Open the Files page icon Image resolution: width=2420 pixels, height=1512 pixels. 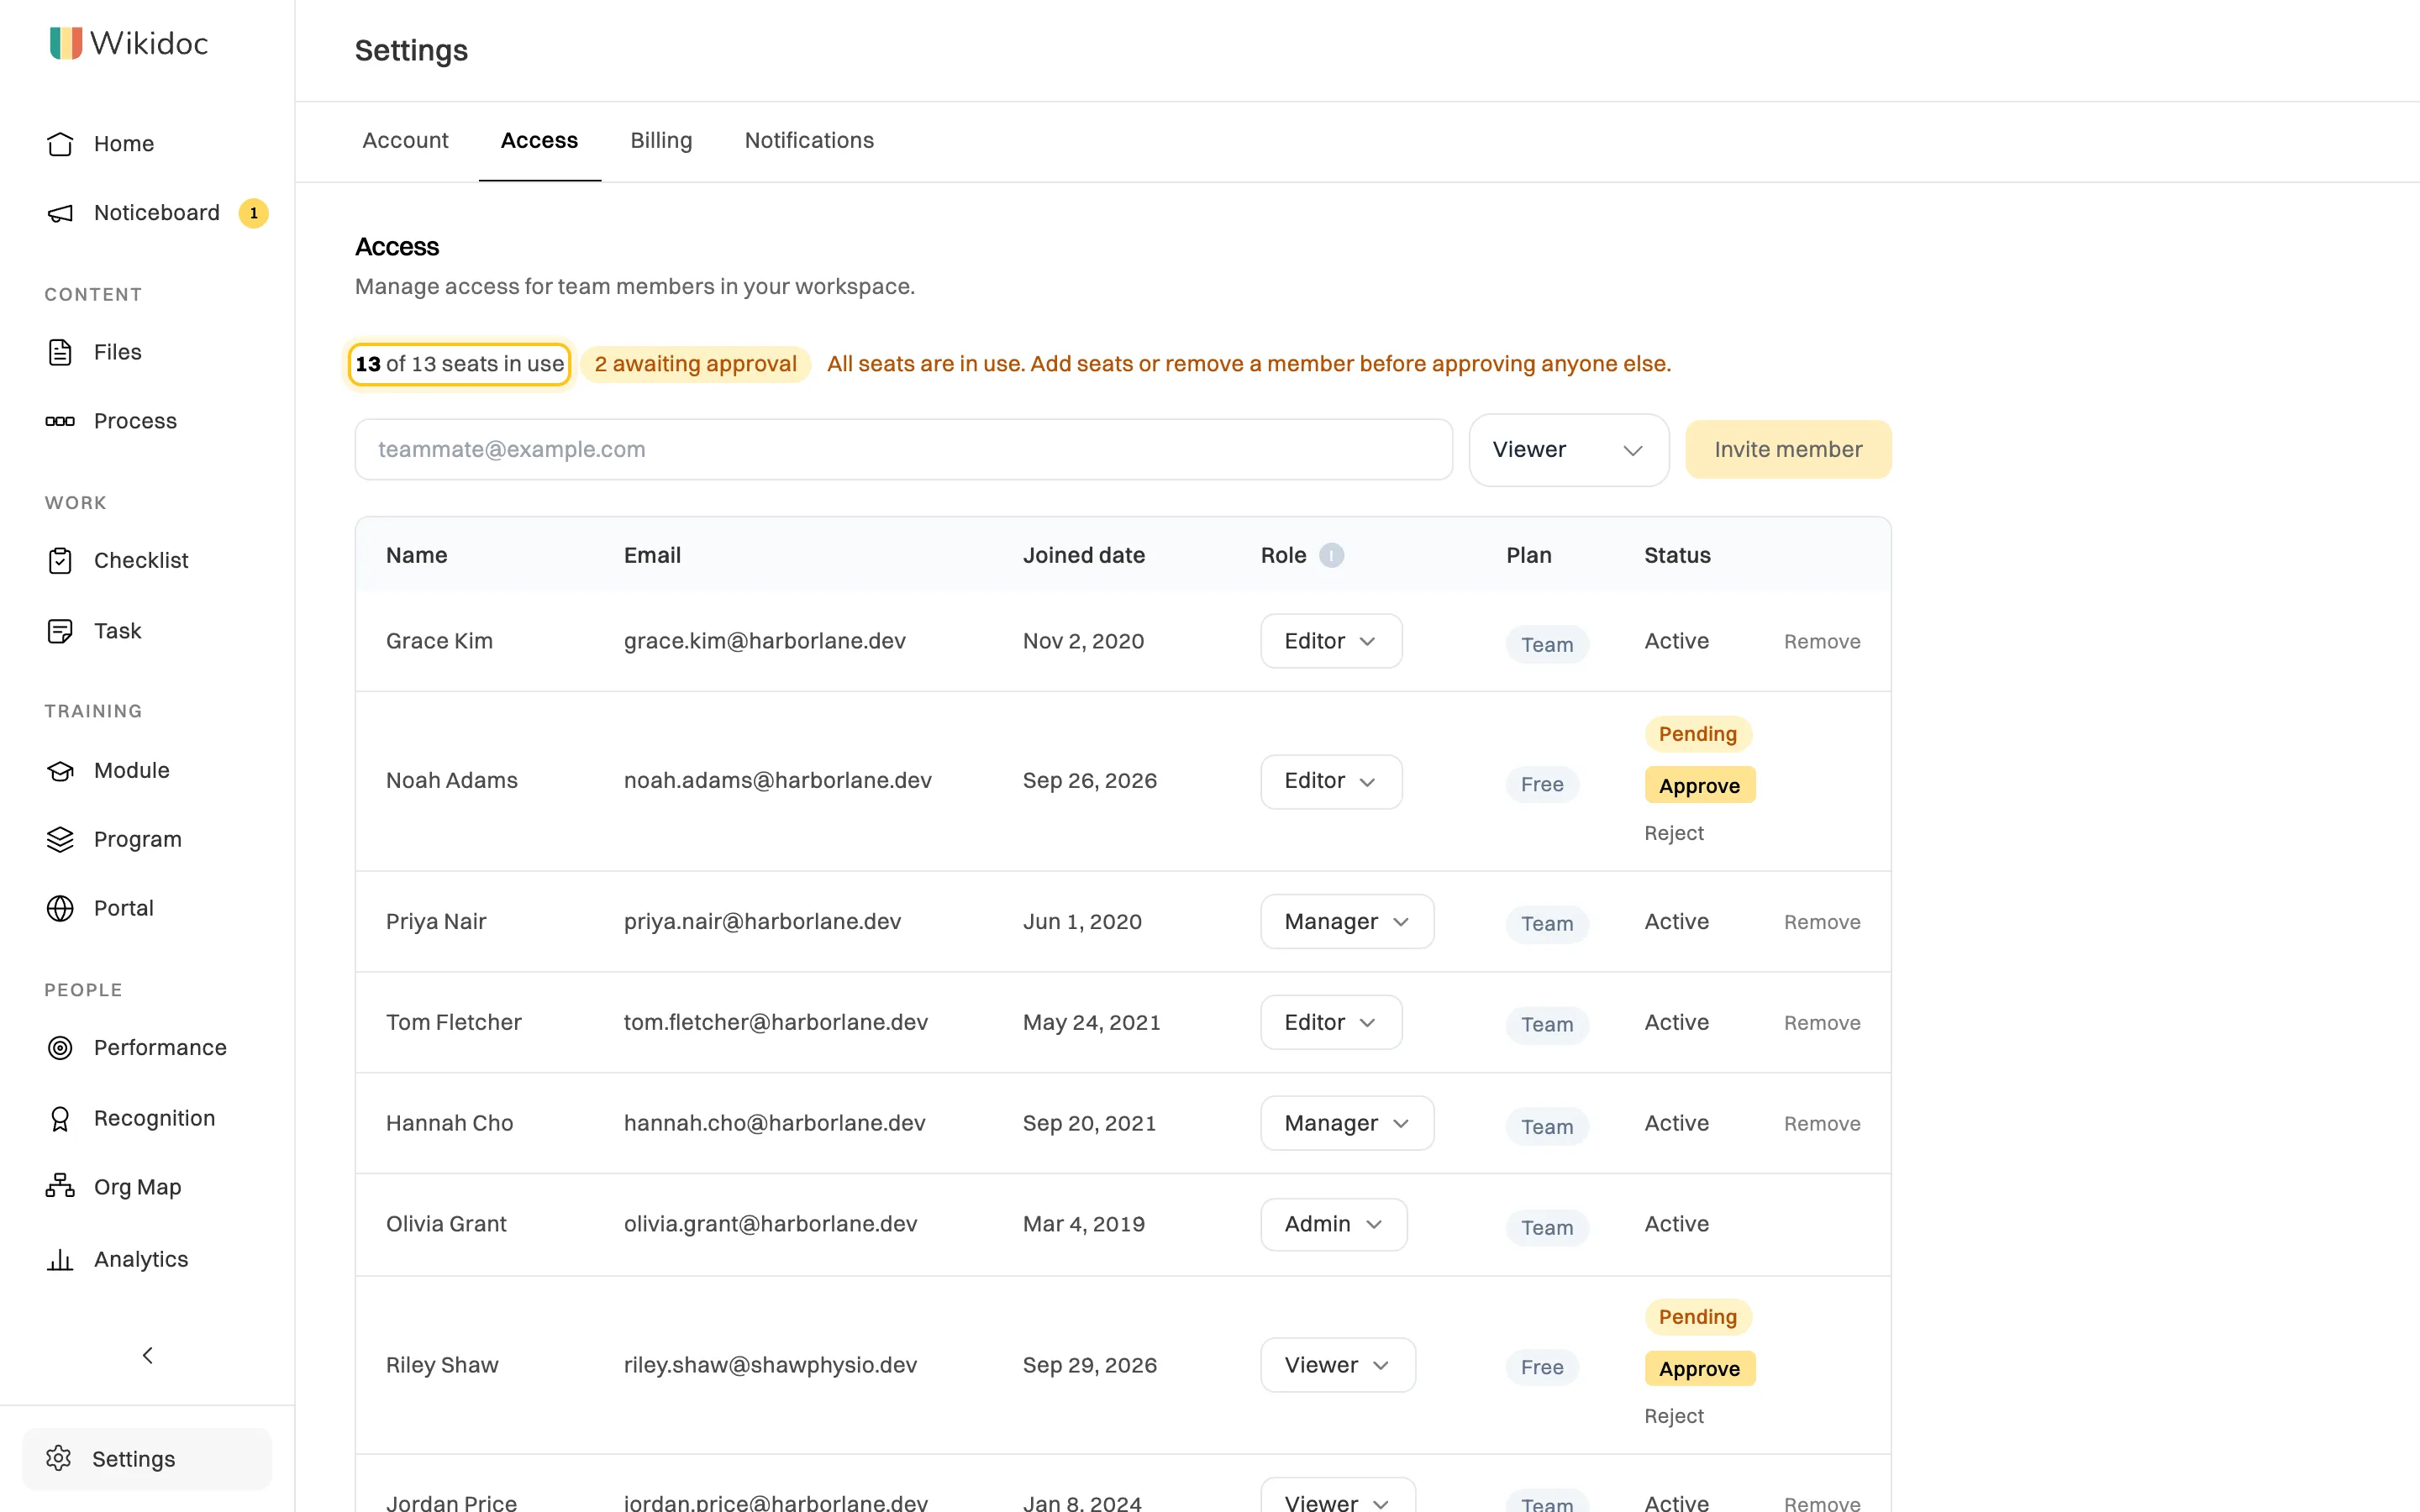(60, 352)
